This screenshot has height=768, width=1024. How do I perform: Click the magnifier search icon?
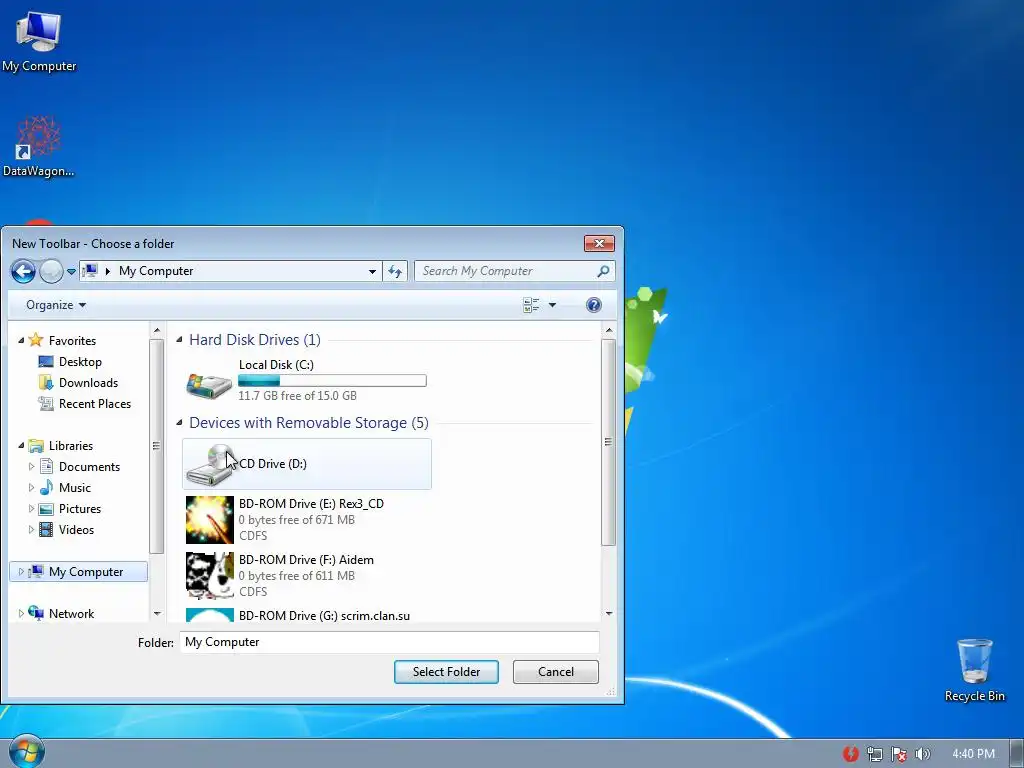(x=603, y=271)
